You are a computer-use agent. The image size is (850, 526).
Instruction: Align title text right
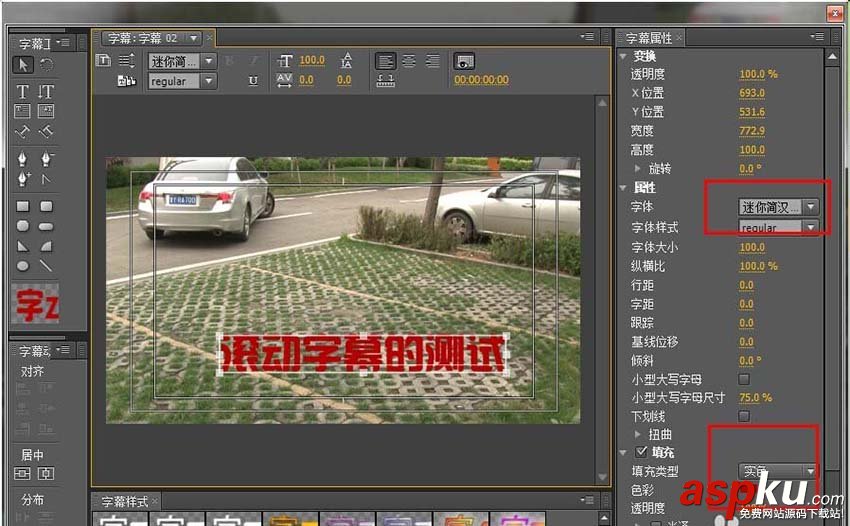click(433, 61)
